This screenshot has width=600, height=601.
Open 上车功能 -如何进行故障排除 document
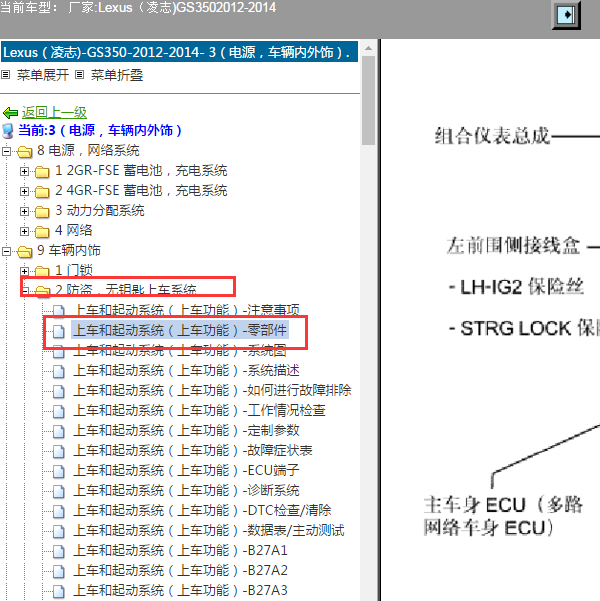[212, 390]
